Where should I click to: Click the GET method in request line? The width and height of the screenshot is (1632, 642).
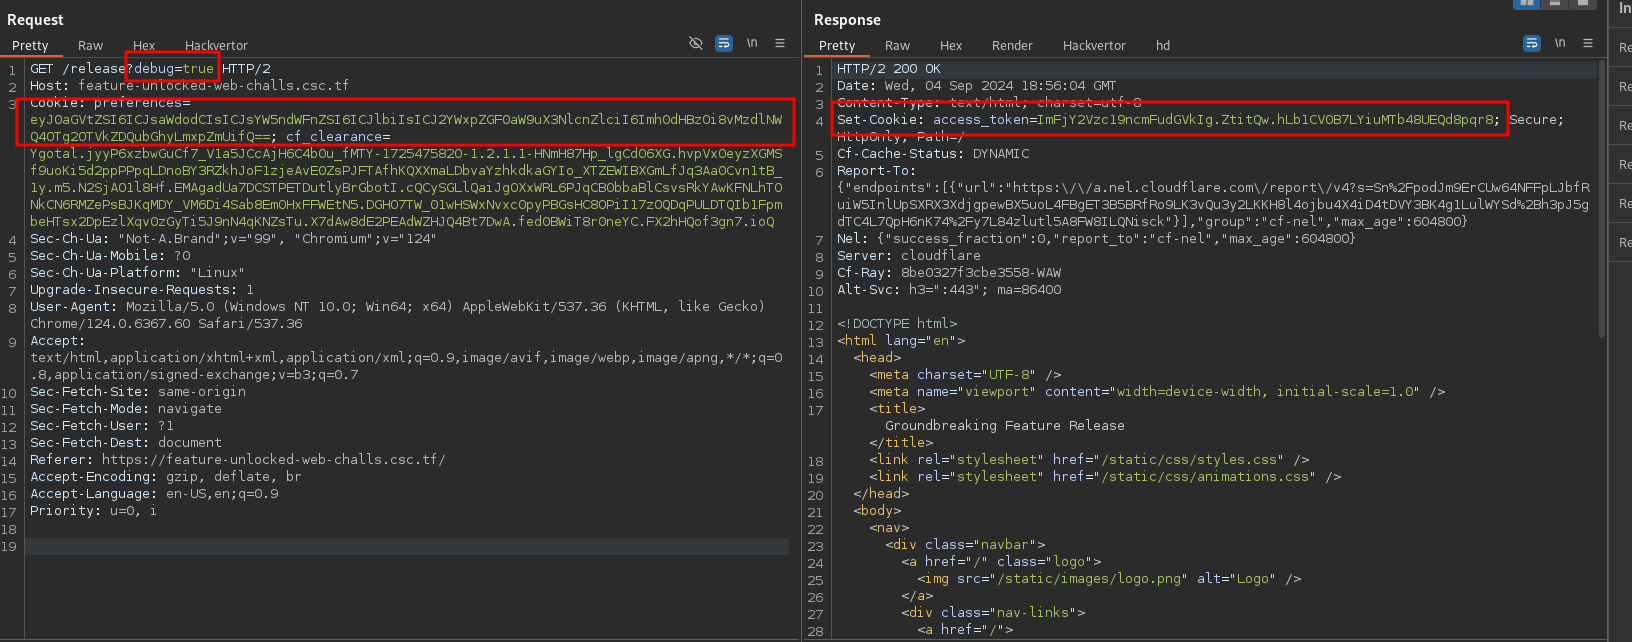point(42,69)
